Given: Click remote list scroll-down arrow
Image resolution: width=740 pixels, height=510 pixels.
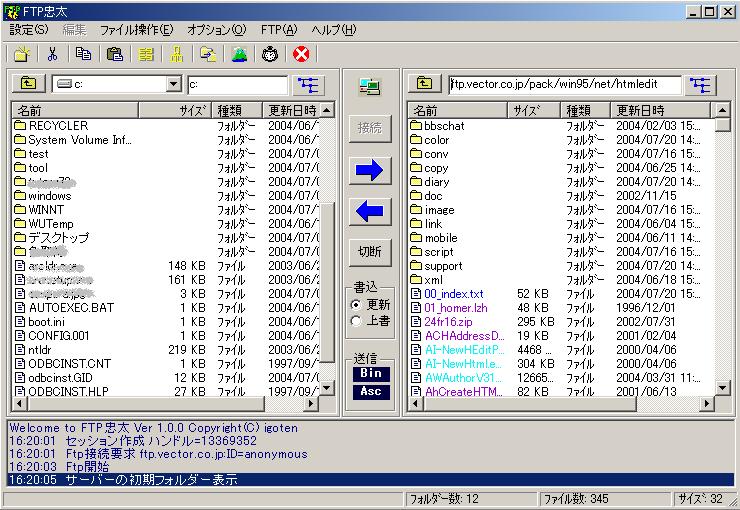Looking at the screenshot, I should 723,388.
